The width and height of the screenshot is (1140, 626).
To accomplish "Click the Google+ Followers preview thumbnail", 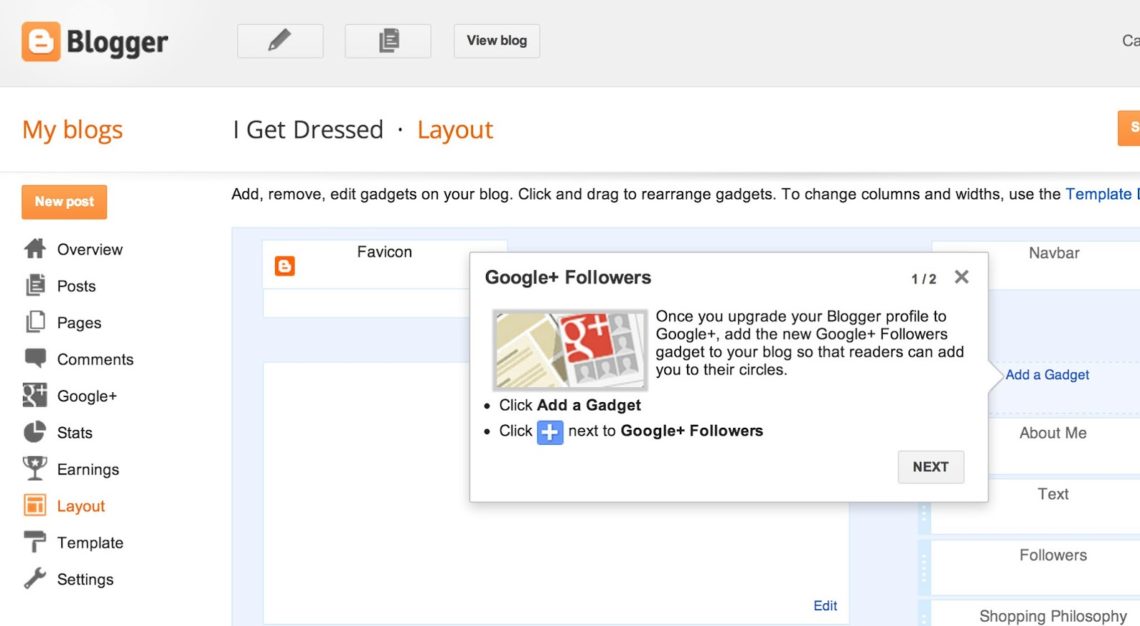I will (x=570, y=350).
